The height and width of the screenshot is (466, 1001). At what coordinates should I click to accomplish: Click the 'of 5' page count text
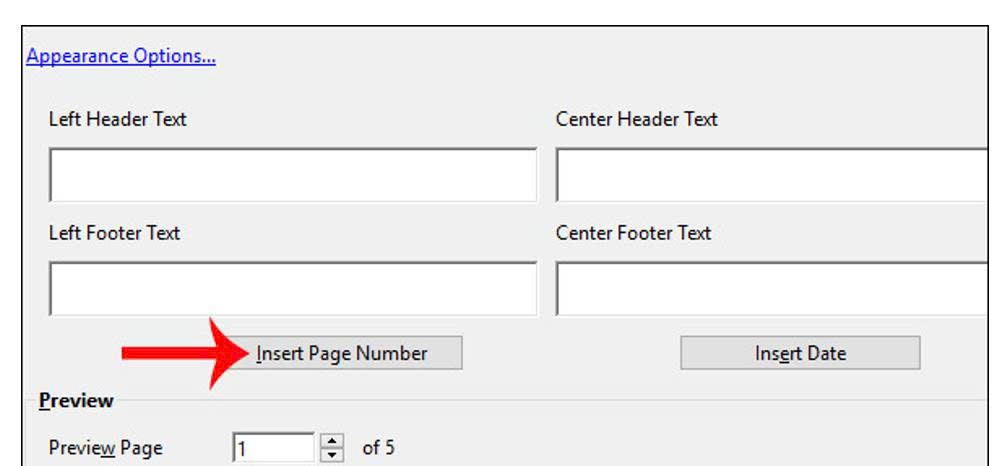click(x=378, y=448)
